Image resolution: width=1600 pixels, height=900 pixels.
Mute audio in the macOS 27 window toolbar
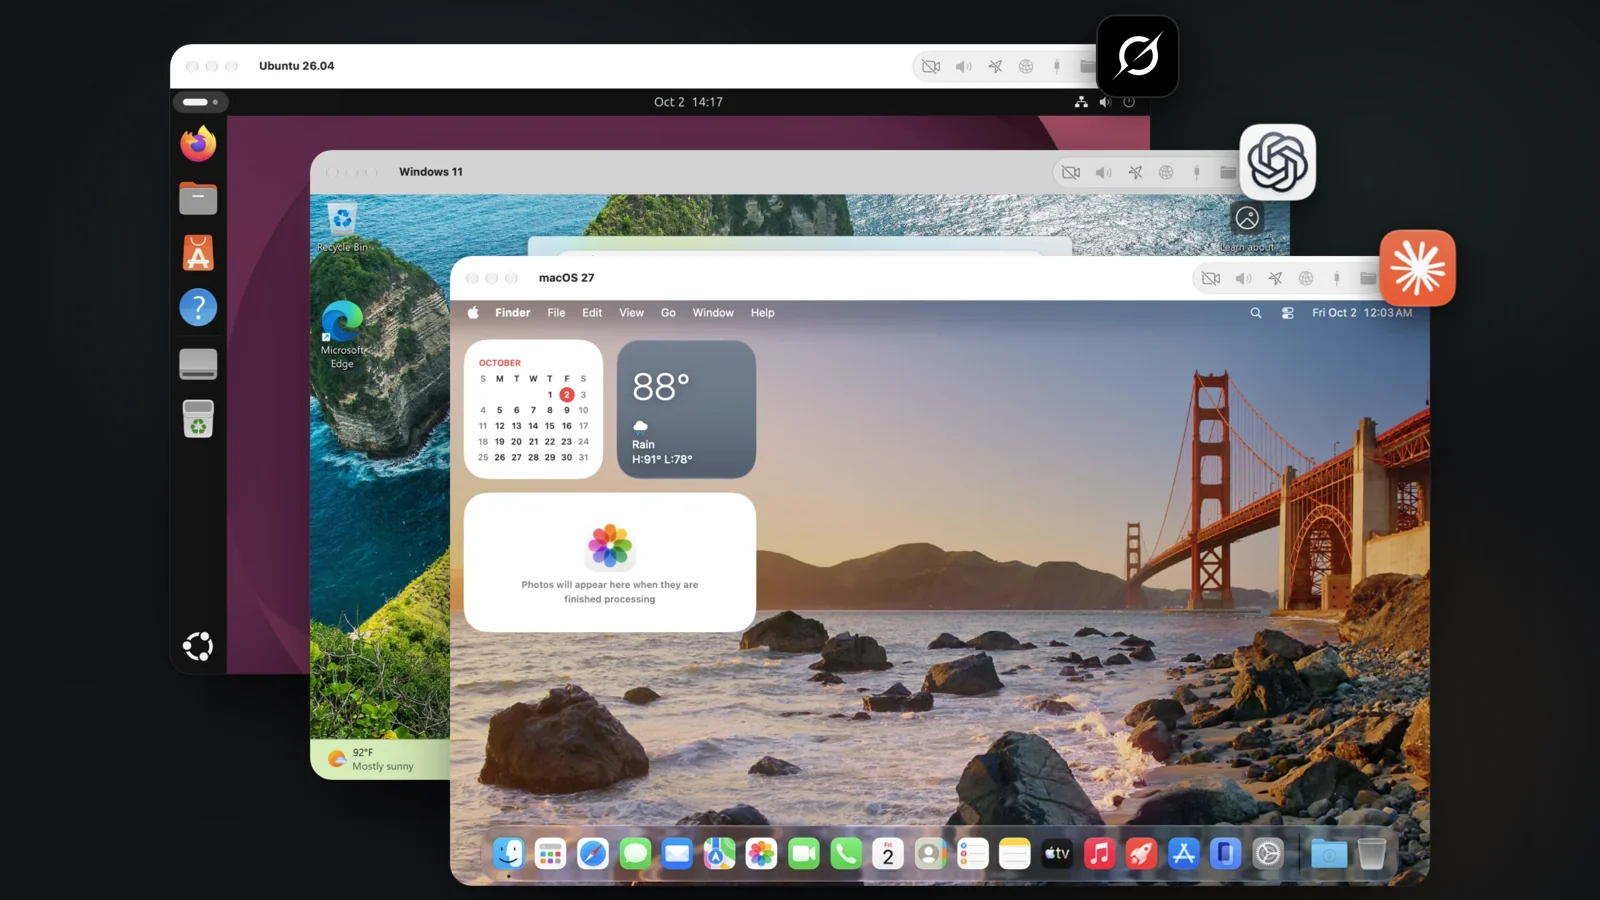pos(1243,278)
